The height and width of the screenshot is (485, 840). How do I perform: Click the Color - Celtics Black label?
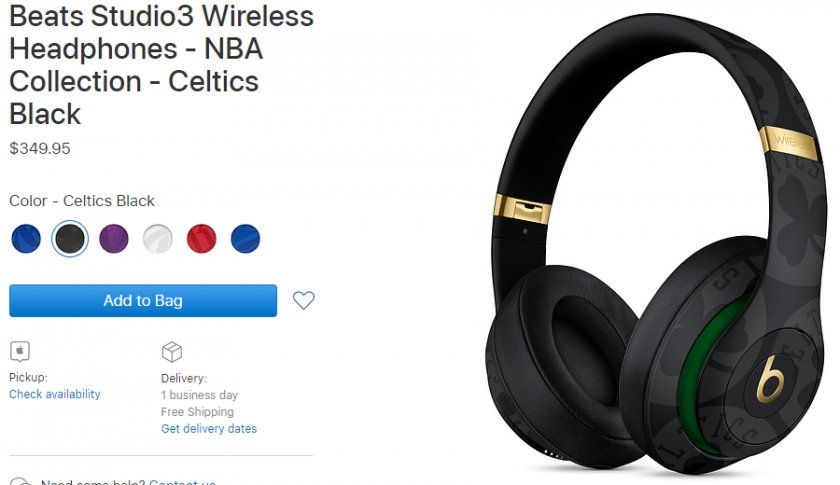point(82,201)
